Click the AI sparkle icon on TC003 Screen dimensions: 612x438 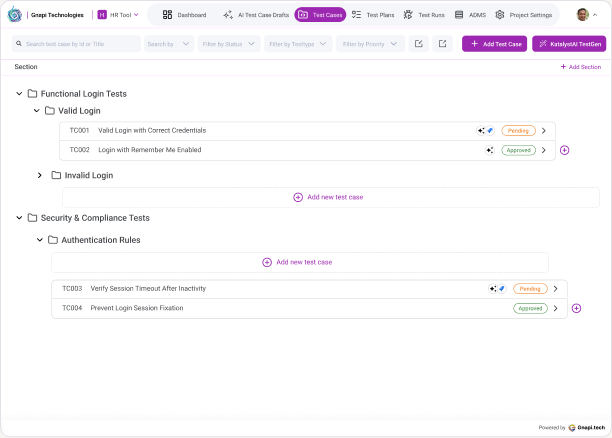pyautogui.click(x=493, y=289)
